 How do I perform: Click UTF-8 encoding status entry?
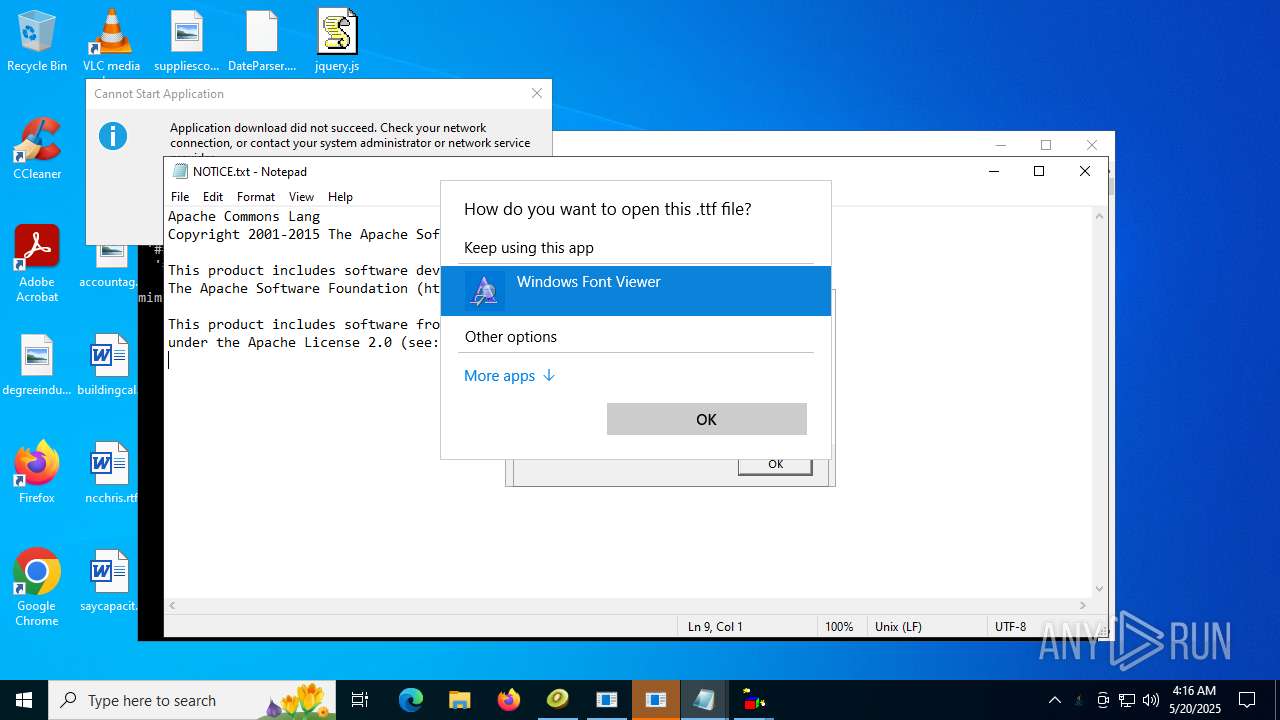point(1010,627)
